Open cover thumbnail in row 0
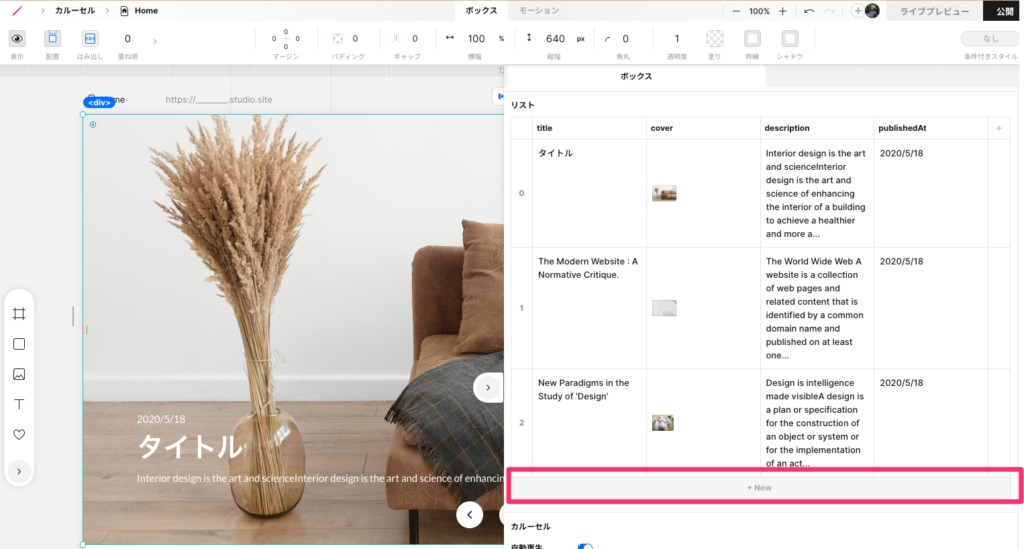Image resolution: width=1024 pixels, height=549 pixels. tap(664, 193)
